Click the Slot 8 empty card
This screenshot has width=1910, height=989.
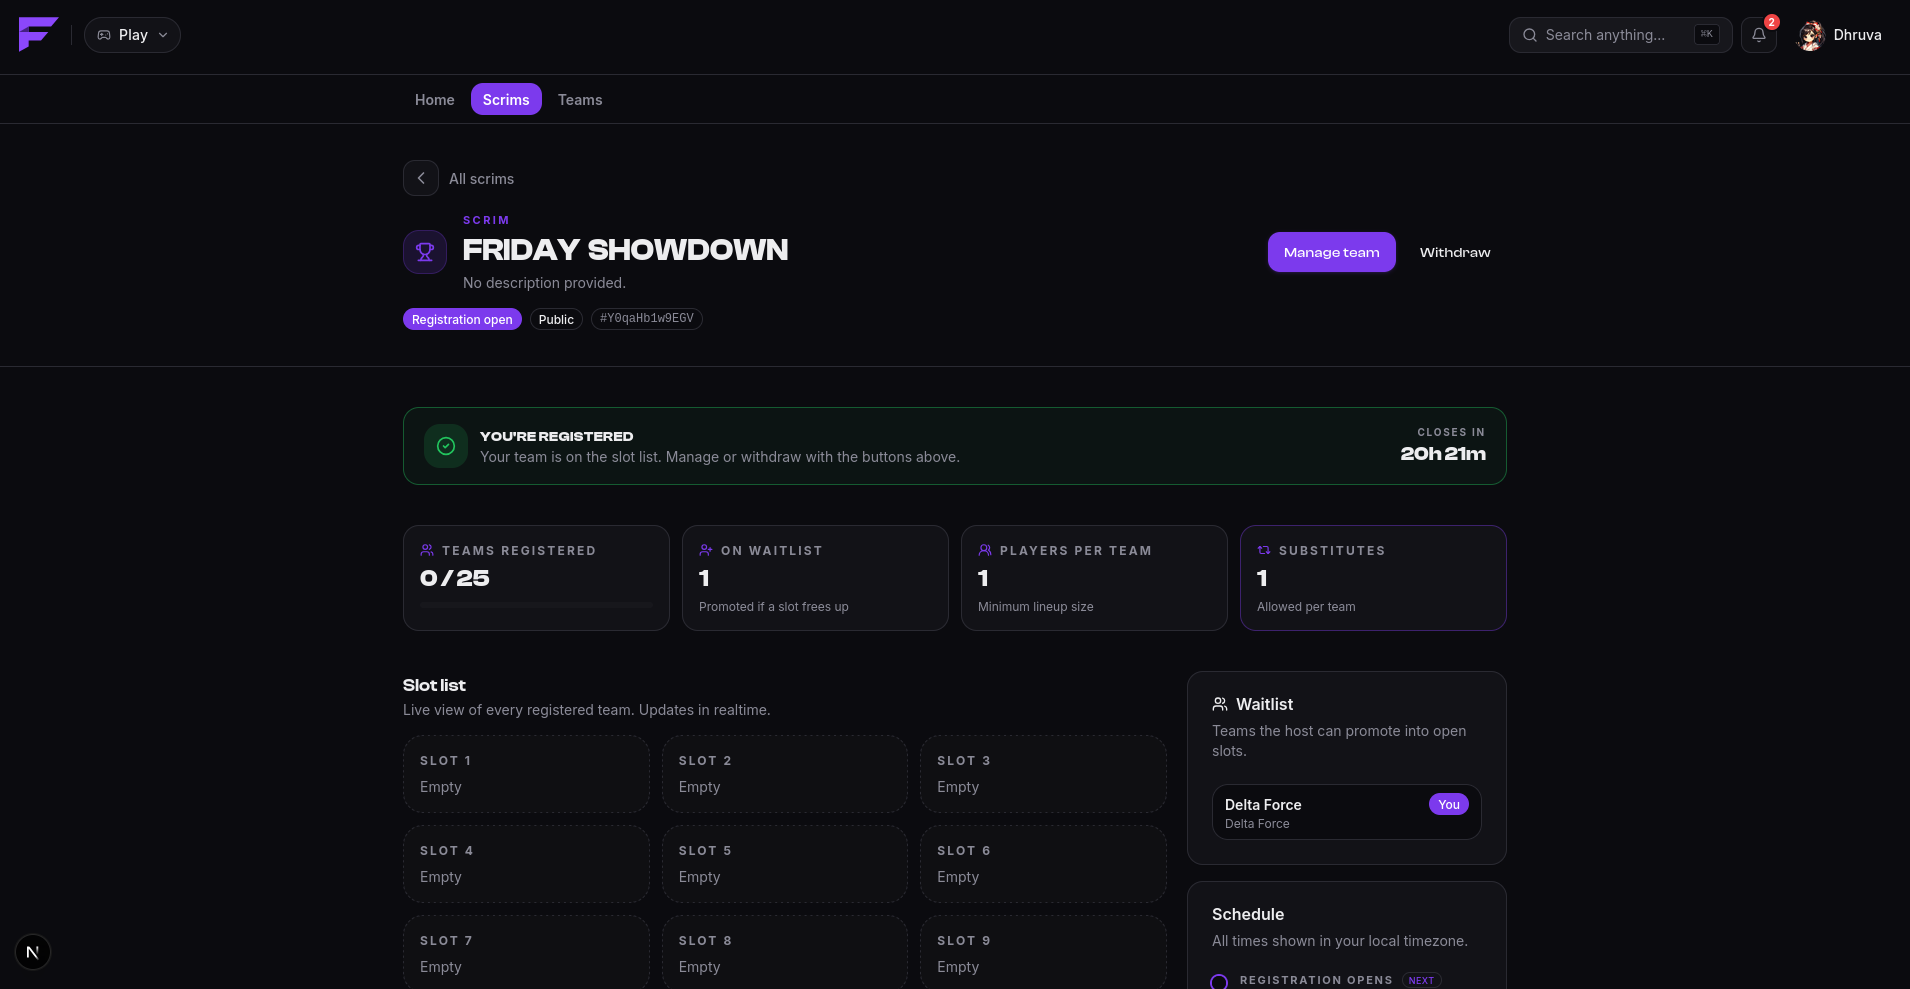(x=785, y=952)
